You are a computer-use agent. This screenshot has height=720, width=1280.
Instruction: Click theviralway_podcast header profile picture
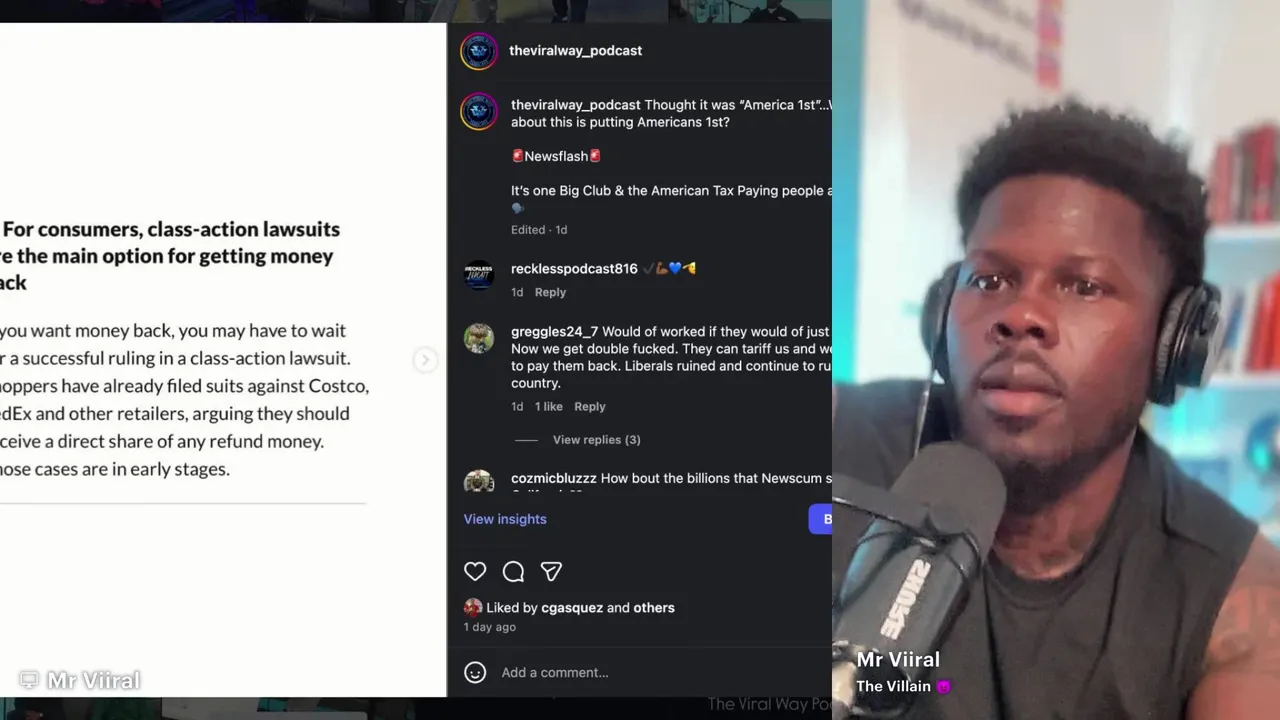click(x=479, y=51)
